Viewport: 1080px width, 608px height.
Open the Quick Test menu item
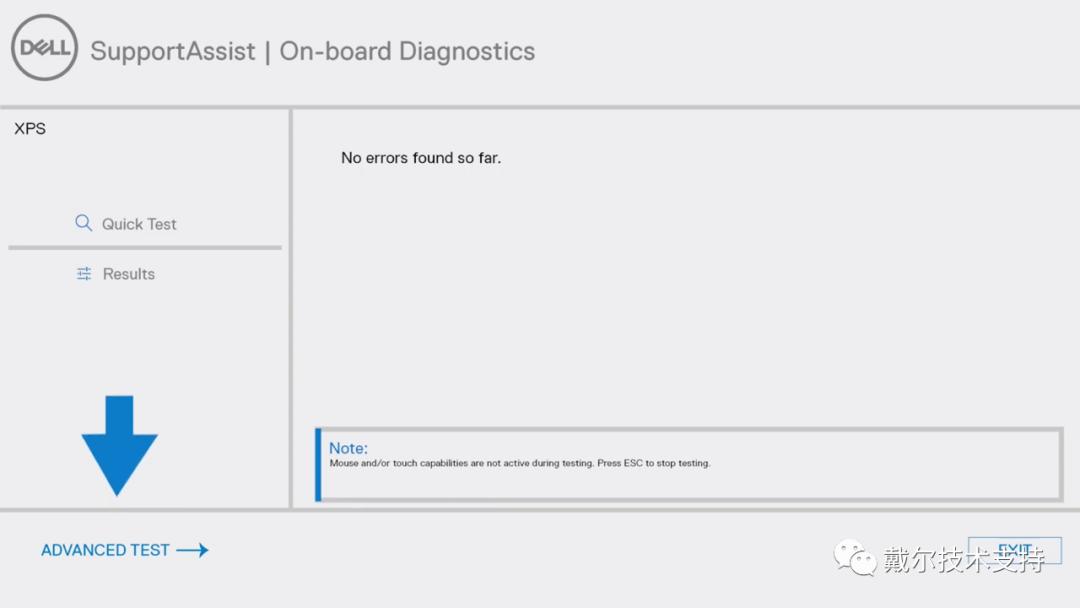[139, 224]
